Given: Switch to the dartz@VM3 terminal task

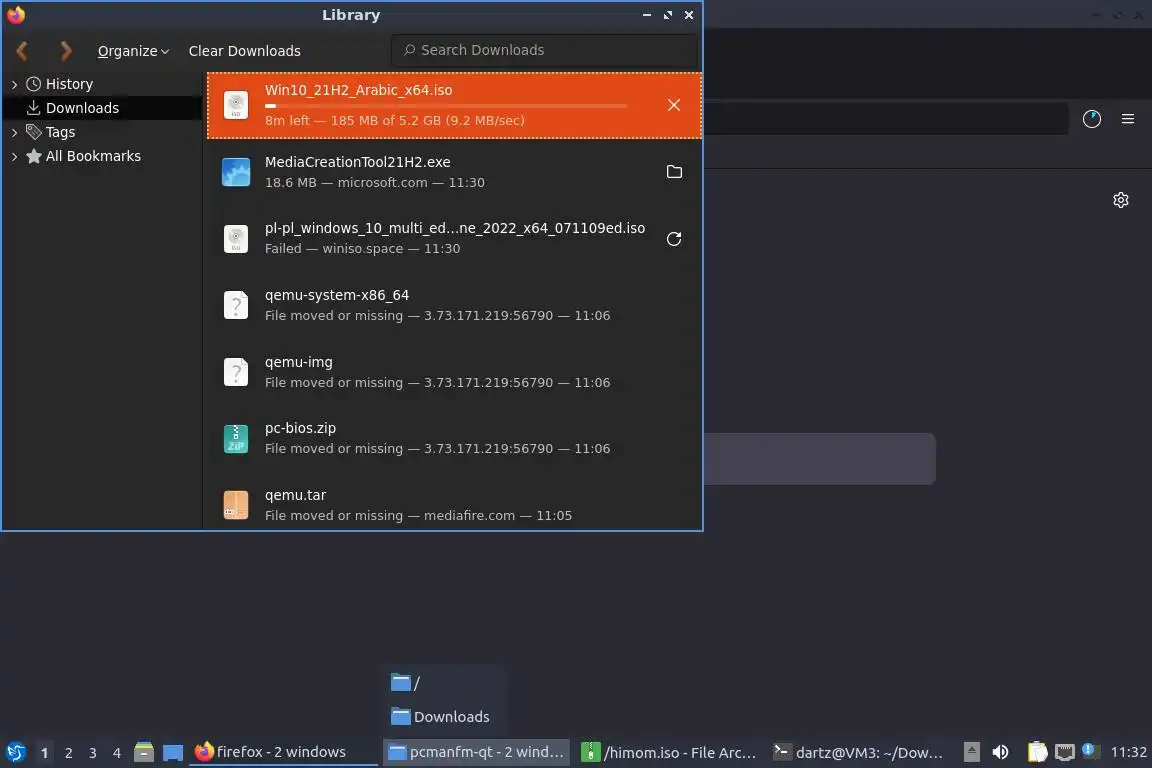Looking at the screenshot, I should [x=859, y=752].
